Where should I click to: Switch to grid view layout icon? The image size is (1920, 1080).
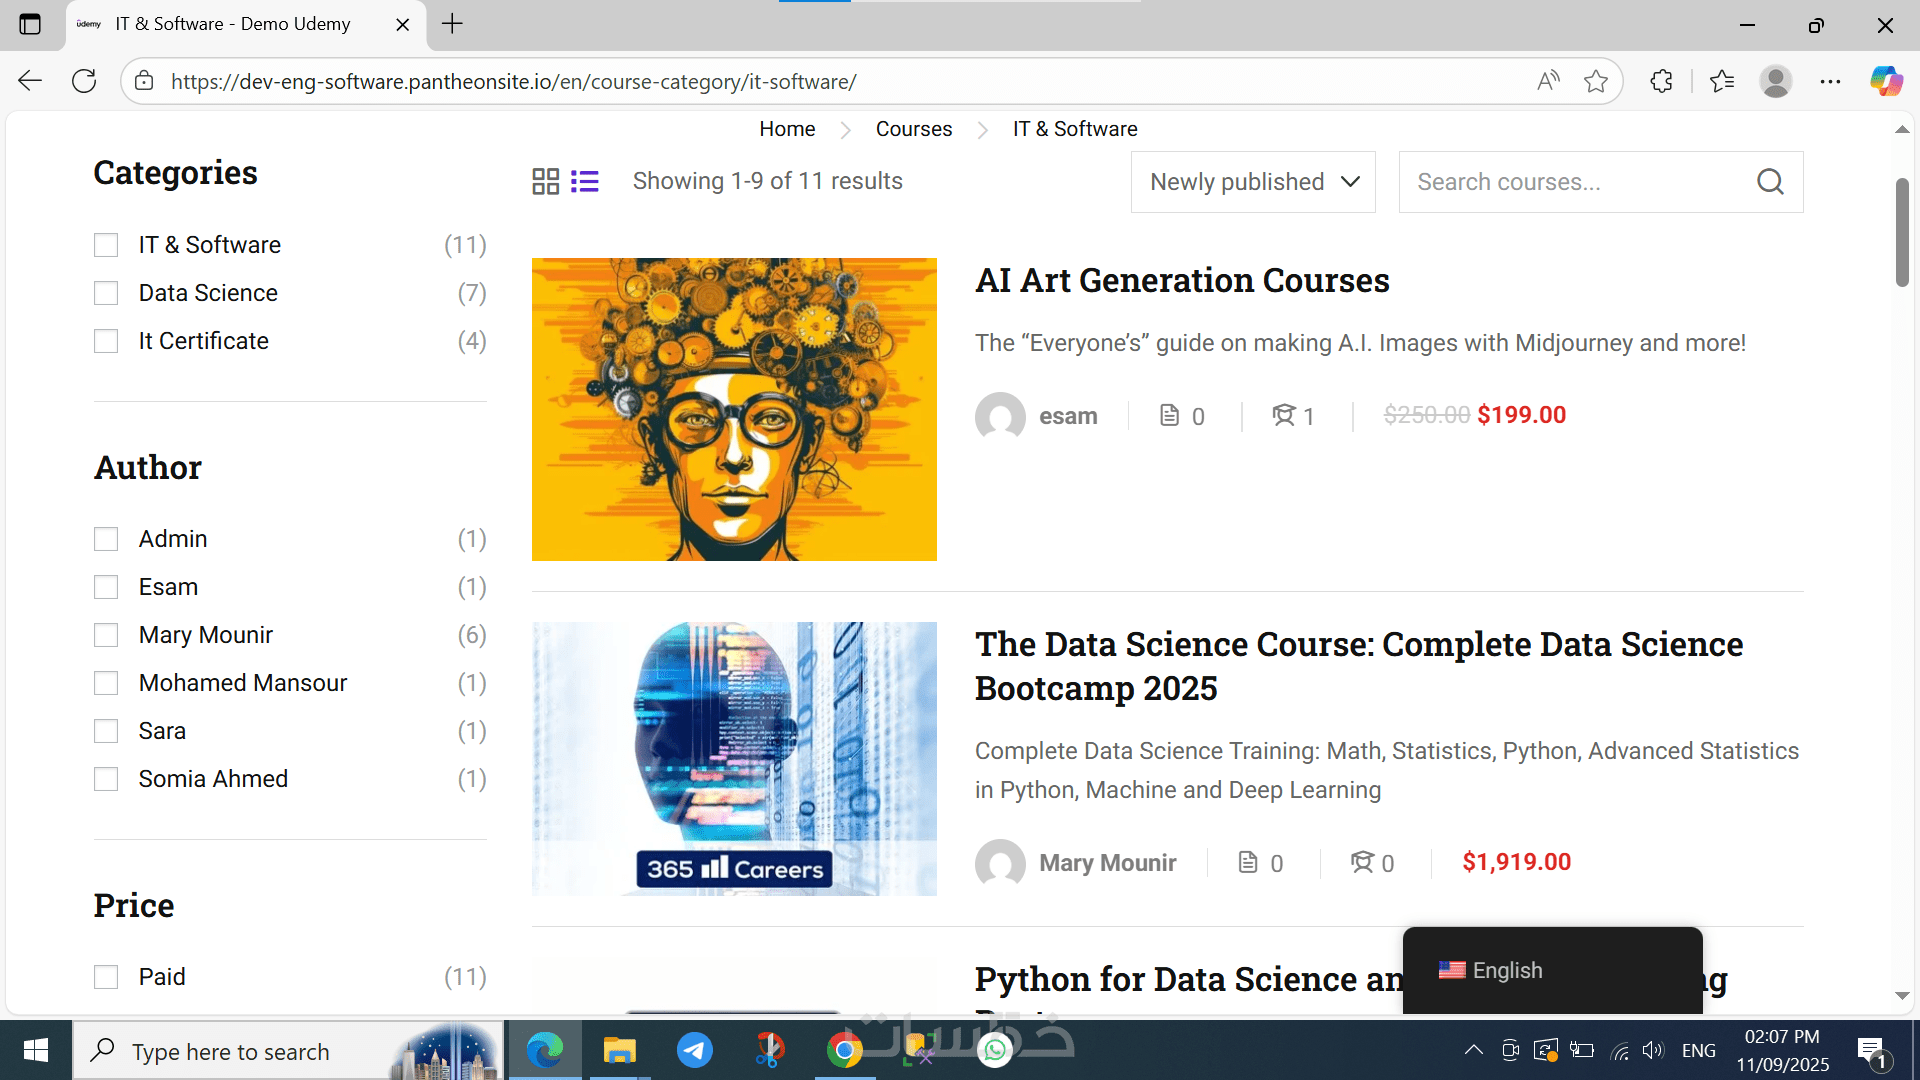point(545,181)
